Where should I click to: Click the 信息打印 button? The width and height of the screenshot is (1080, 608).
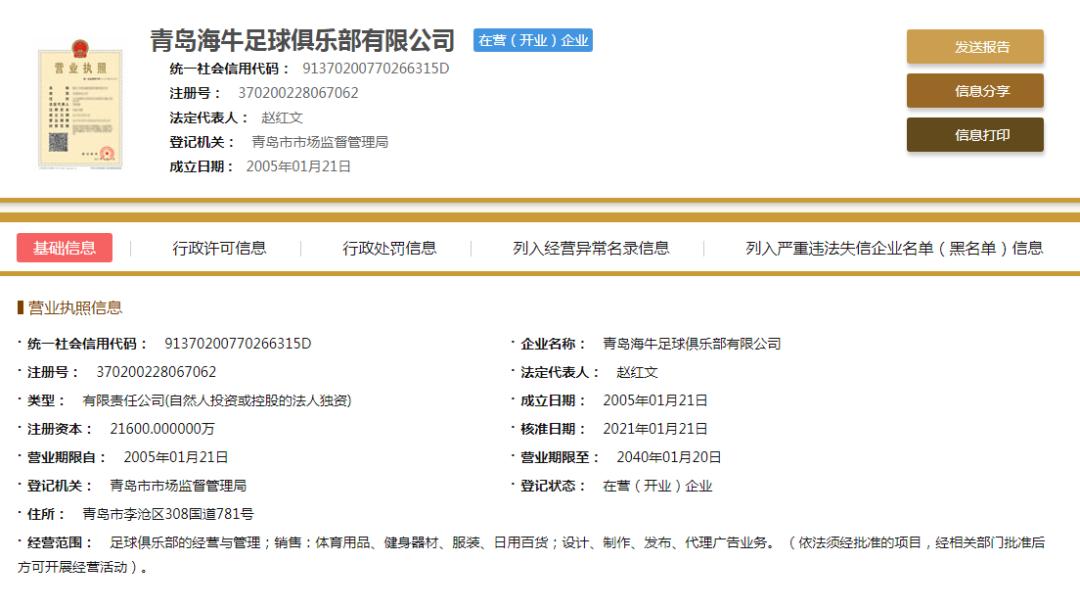tap(975, 135)
